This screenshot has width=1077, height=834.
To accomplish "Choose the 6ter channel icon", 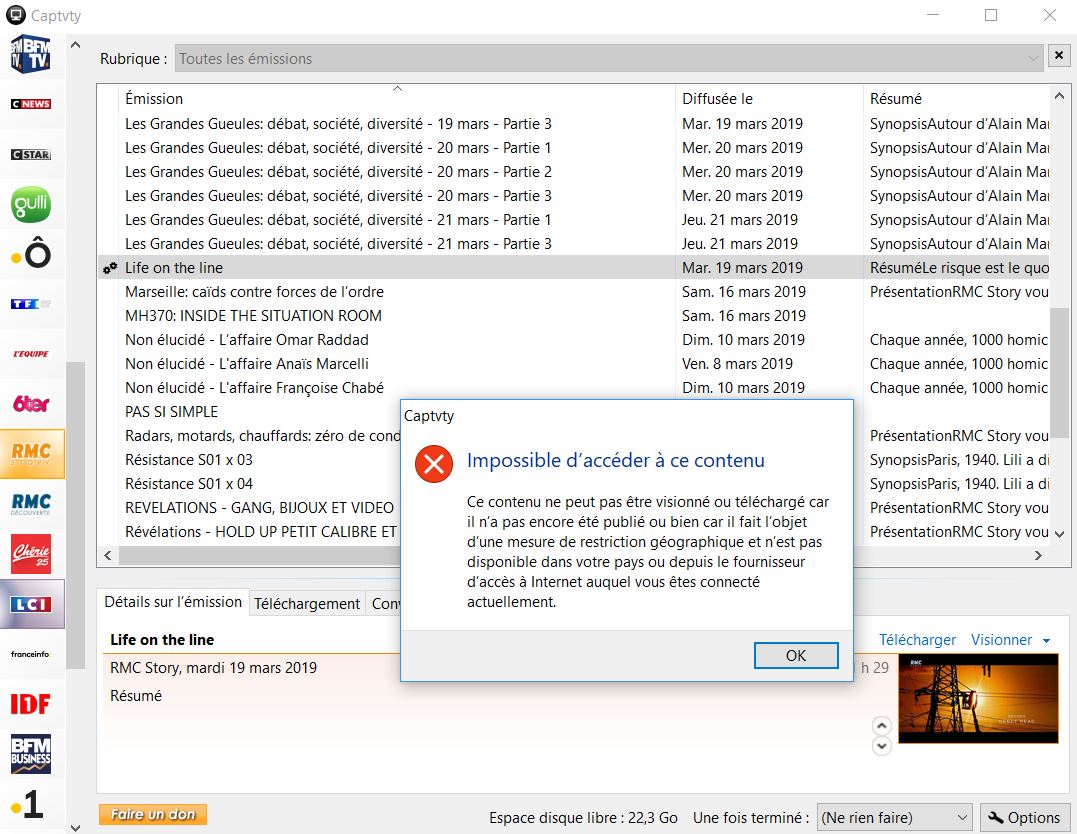I will [30, 404].
